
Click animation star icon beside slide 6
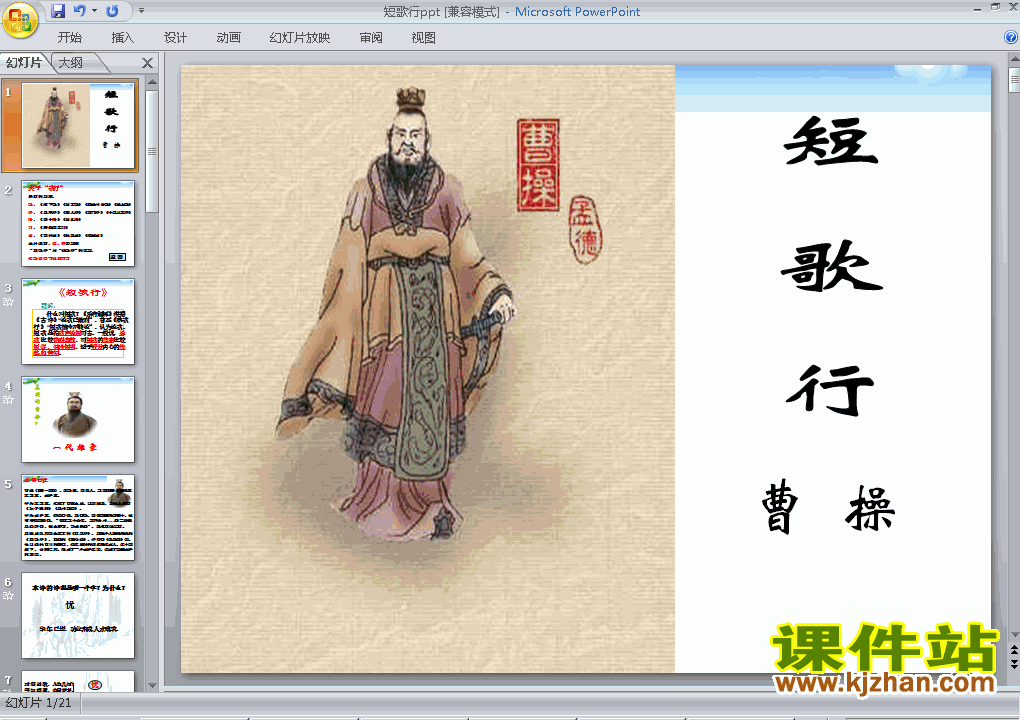(x=8, y=596)
